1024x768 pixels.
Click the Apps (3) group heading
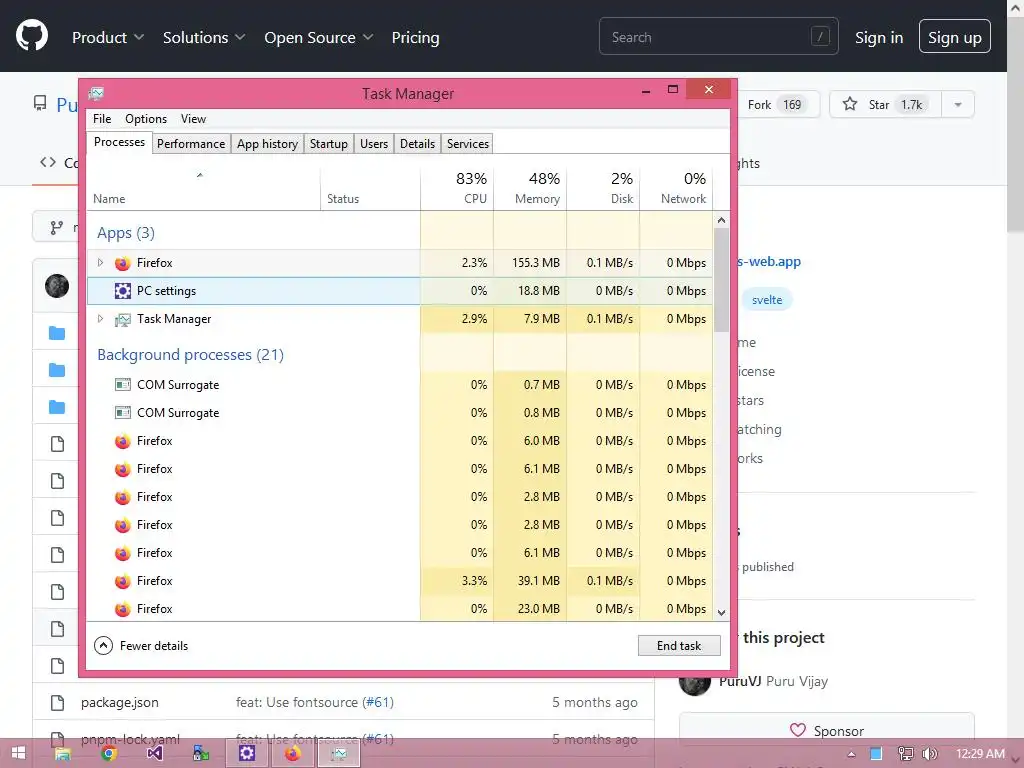(x=125, y=233)
